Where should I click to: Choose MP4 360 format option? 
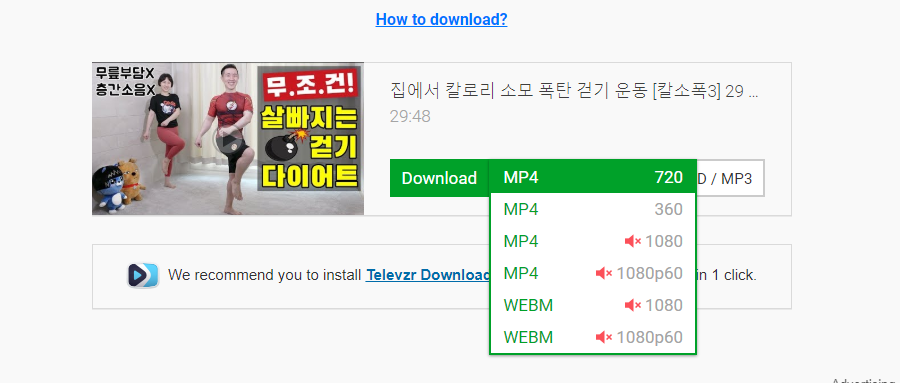(x=593, y=210)
